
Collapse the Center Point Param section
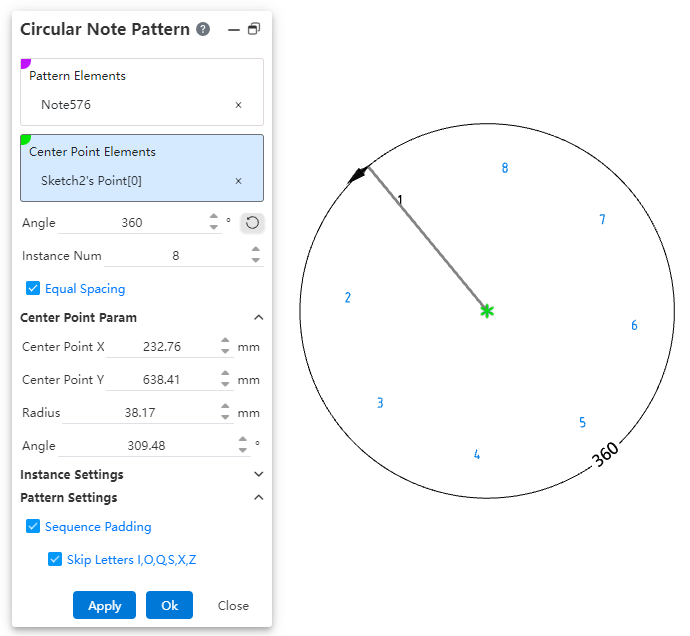click(258, 318)
